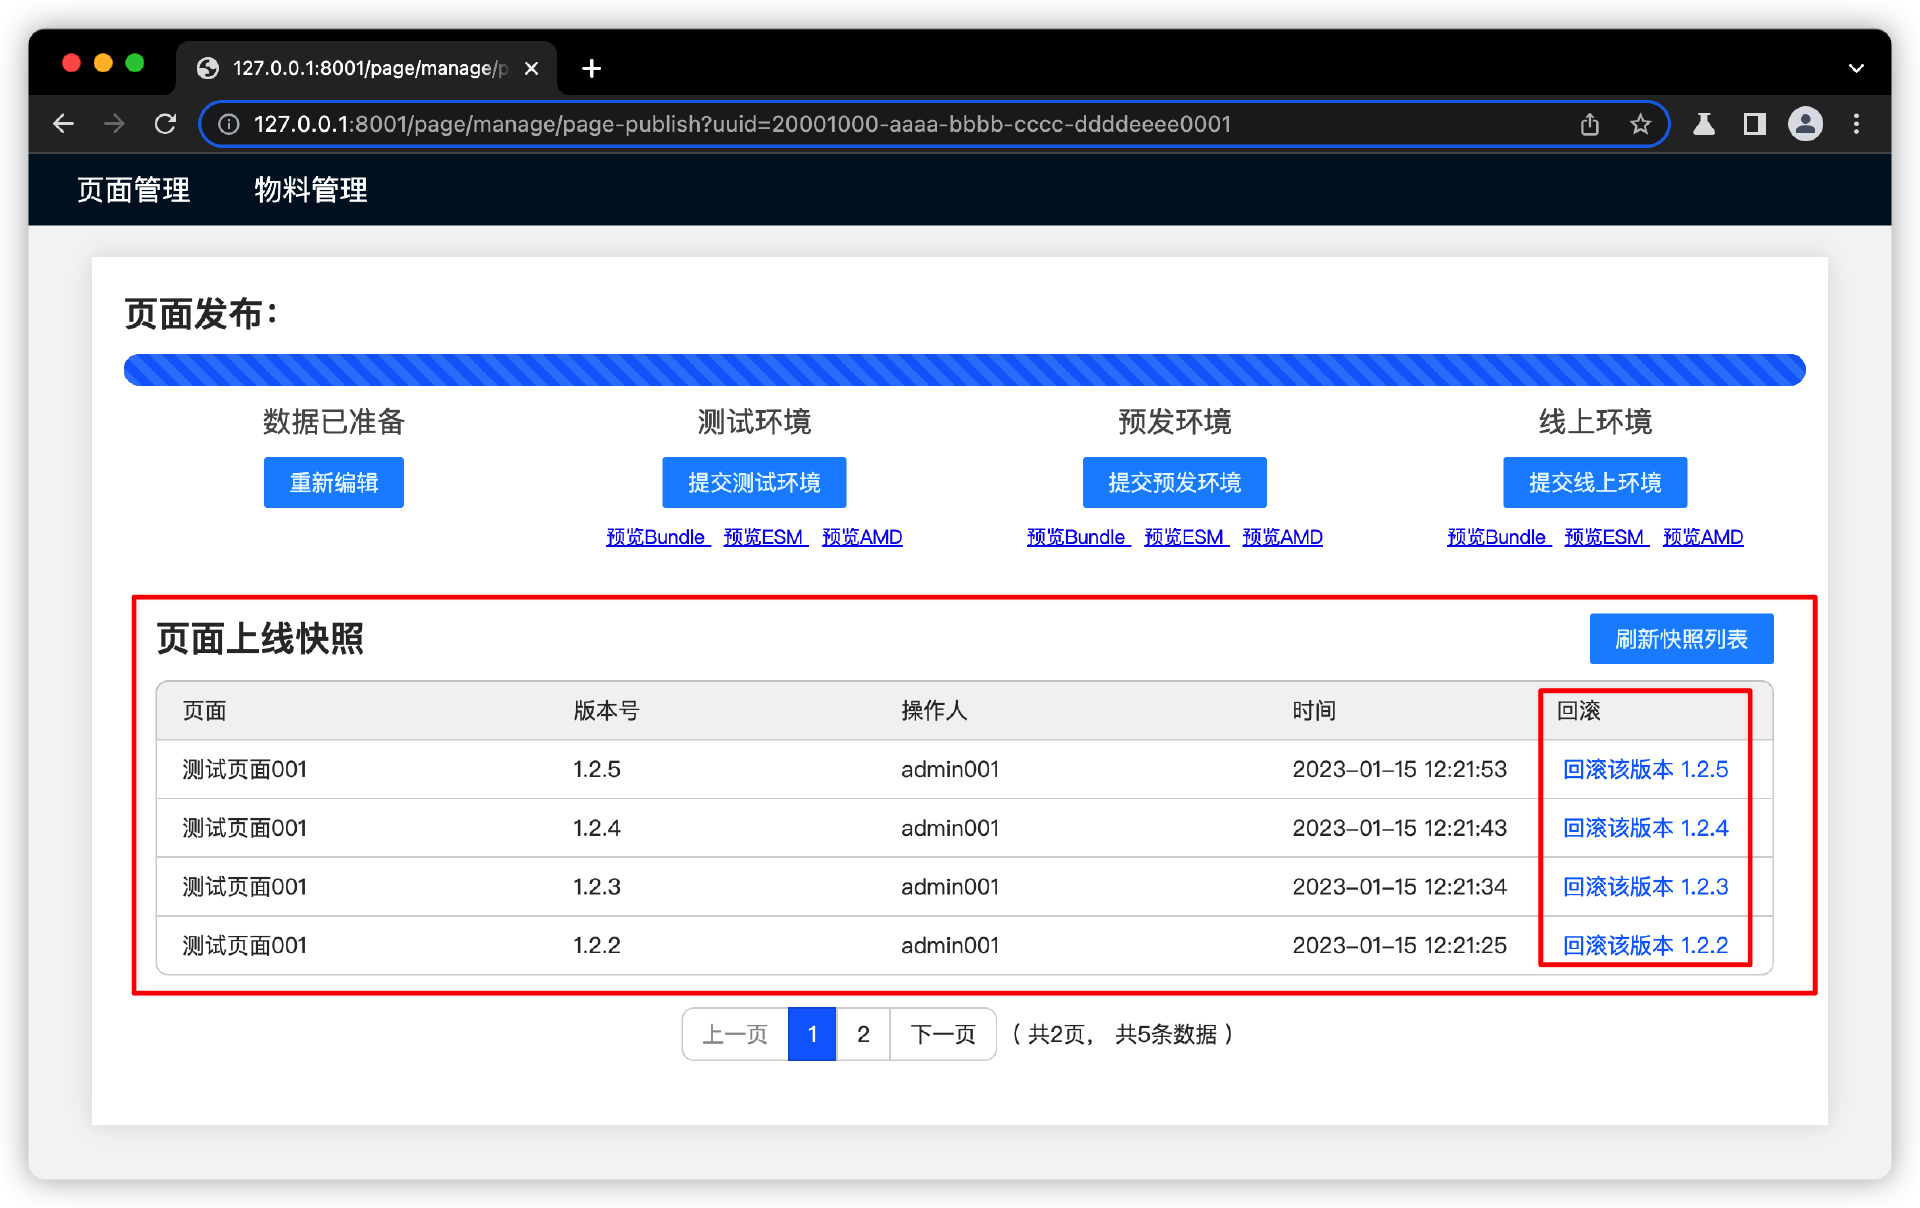Click the browser back arrow
The image size is (1920, 1208).
point(63,124)
